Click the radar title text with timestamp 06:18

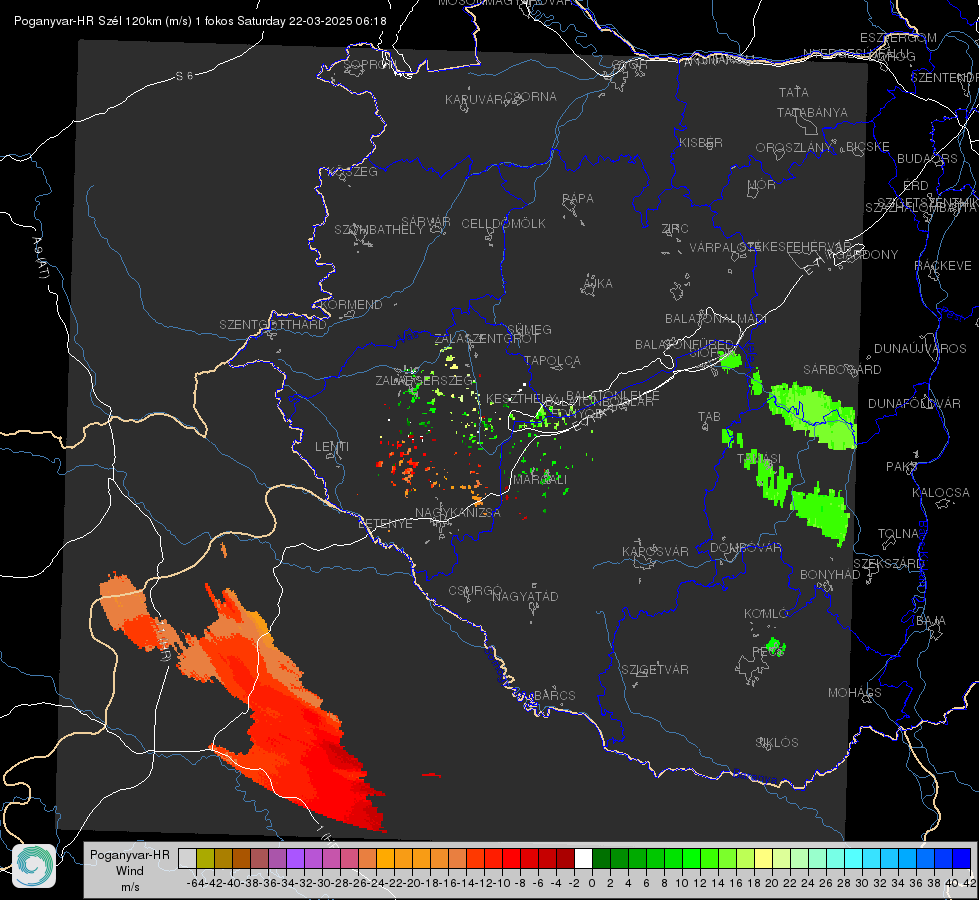point(200,21)
